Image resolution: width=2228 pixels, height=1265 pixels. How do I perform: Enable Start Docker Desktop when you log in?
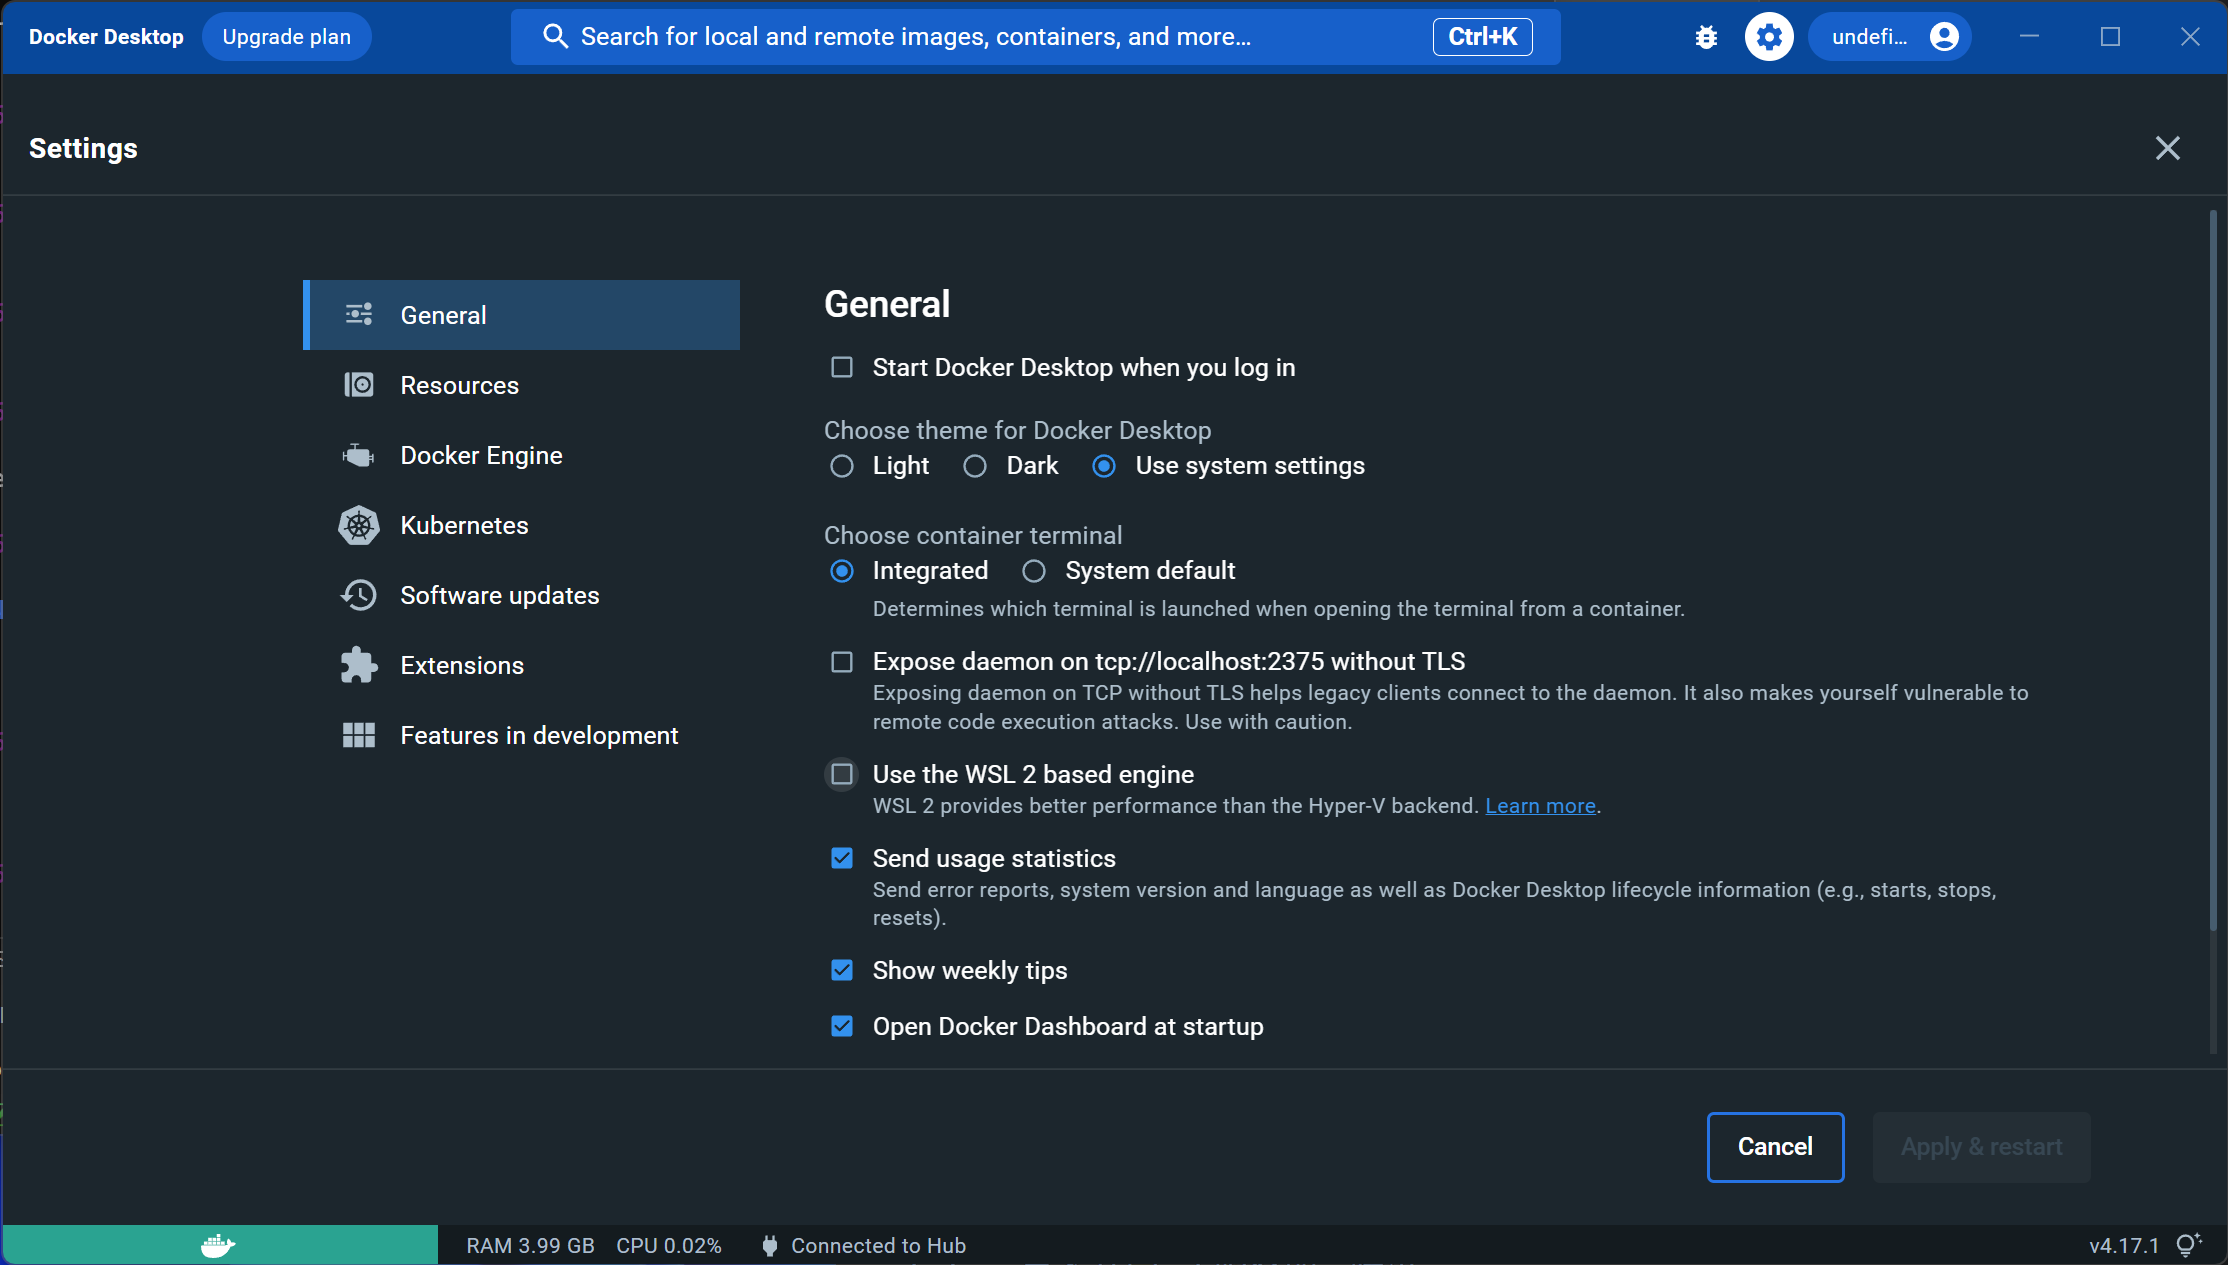[842, 368]
